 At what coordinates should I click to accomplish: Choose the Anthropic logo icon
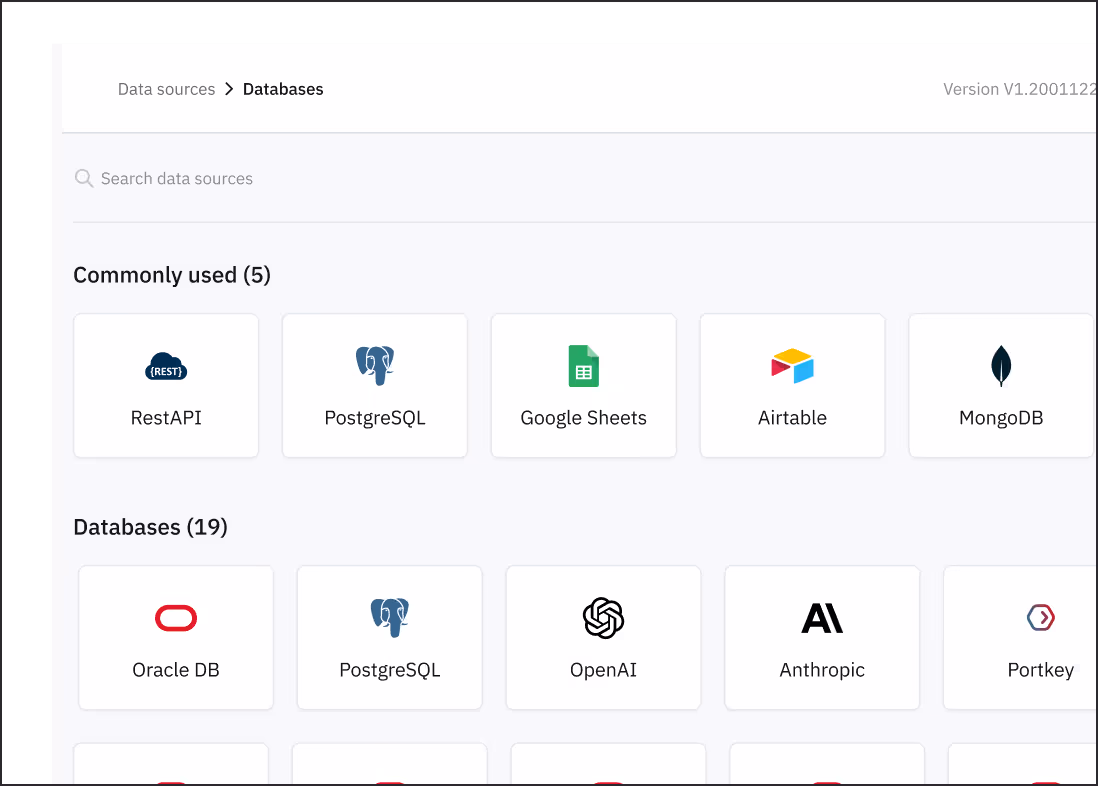pos(822,618)
